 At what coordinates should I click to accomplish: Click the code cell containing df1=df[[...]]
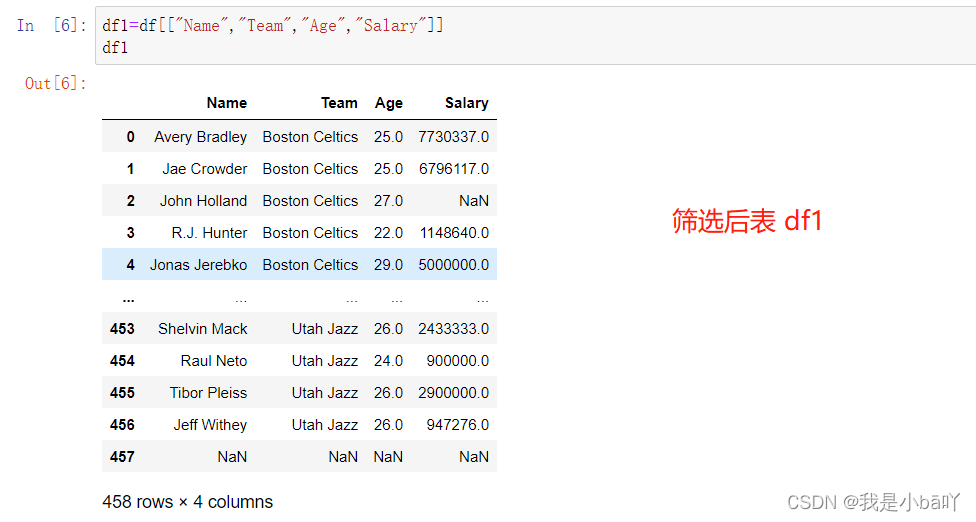(535, 35)
